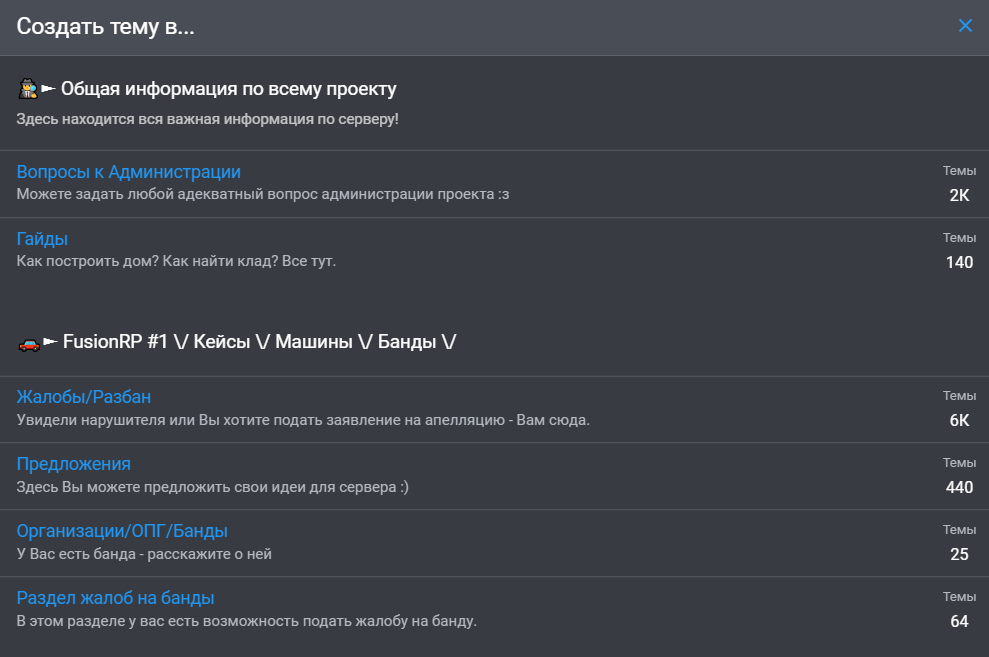Click the 6K topics count for Жалобы/Разбан
Image resolution: width=989 pixels, height=657 pixels.
click(x=959, y=421)
